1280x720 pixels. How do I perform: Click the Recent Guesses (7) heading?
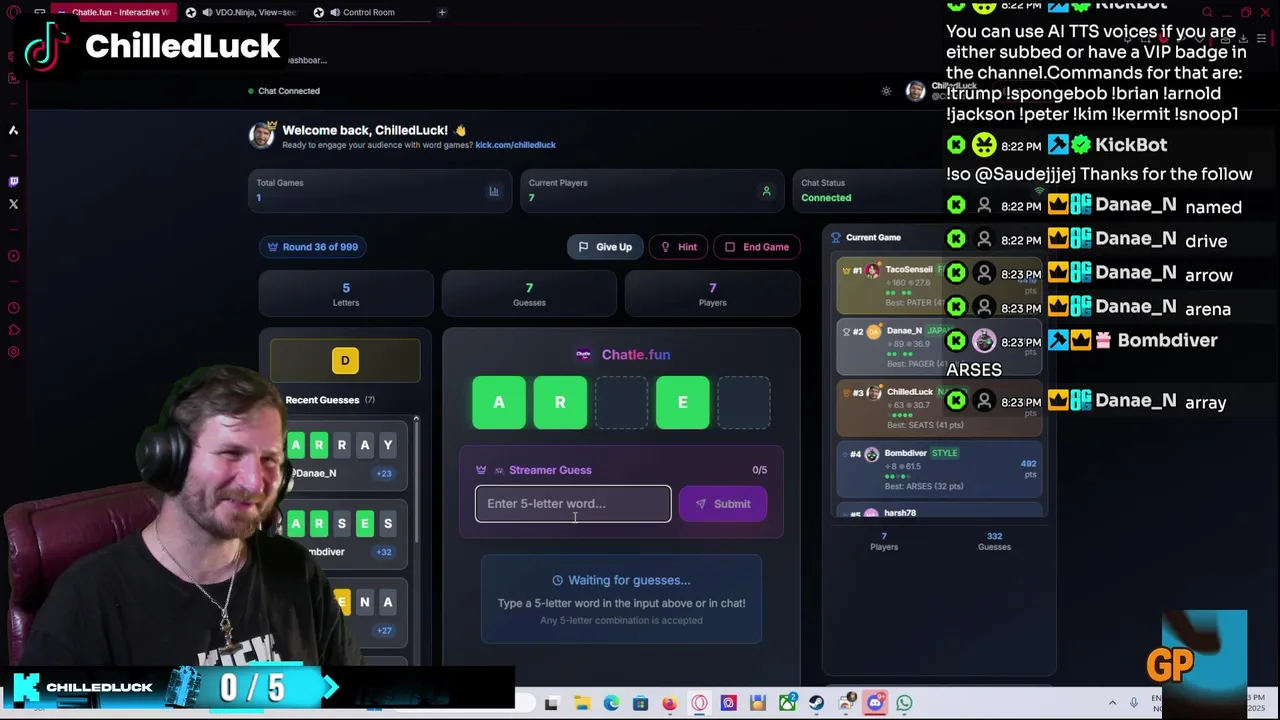click(330, 400)
